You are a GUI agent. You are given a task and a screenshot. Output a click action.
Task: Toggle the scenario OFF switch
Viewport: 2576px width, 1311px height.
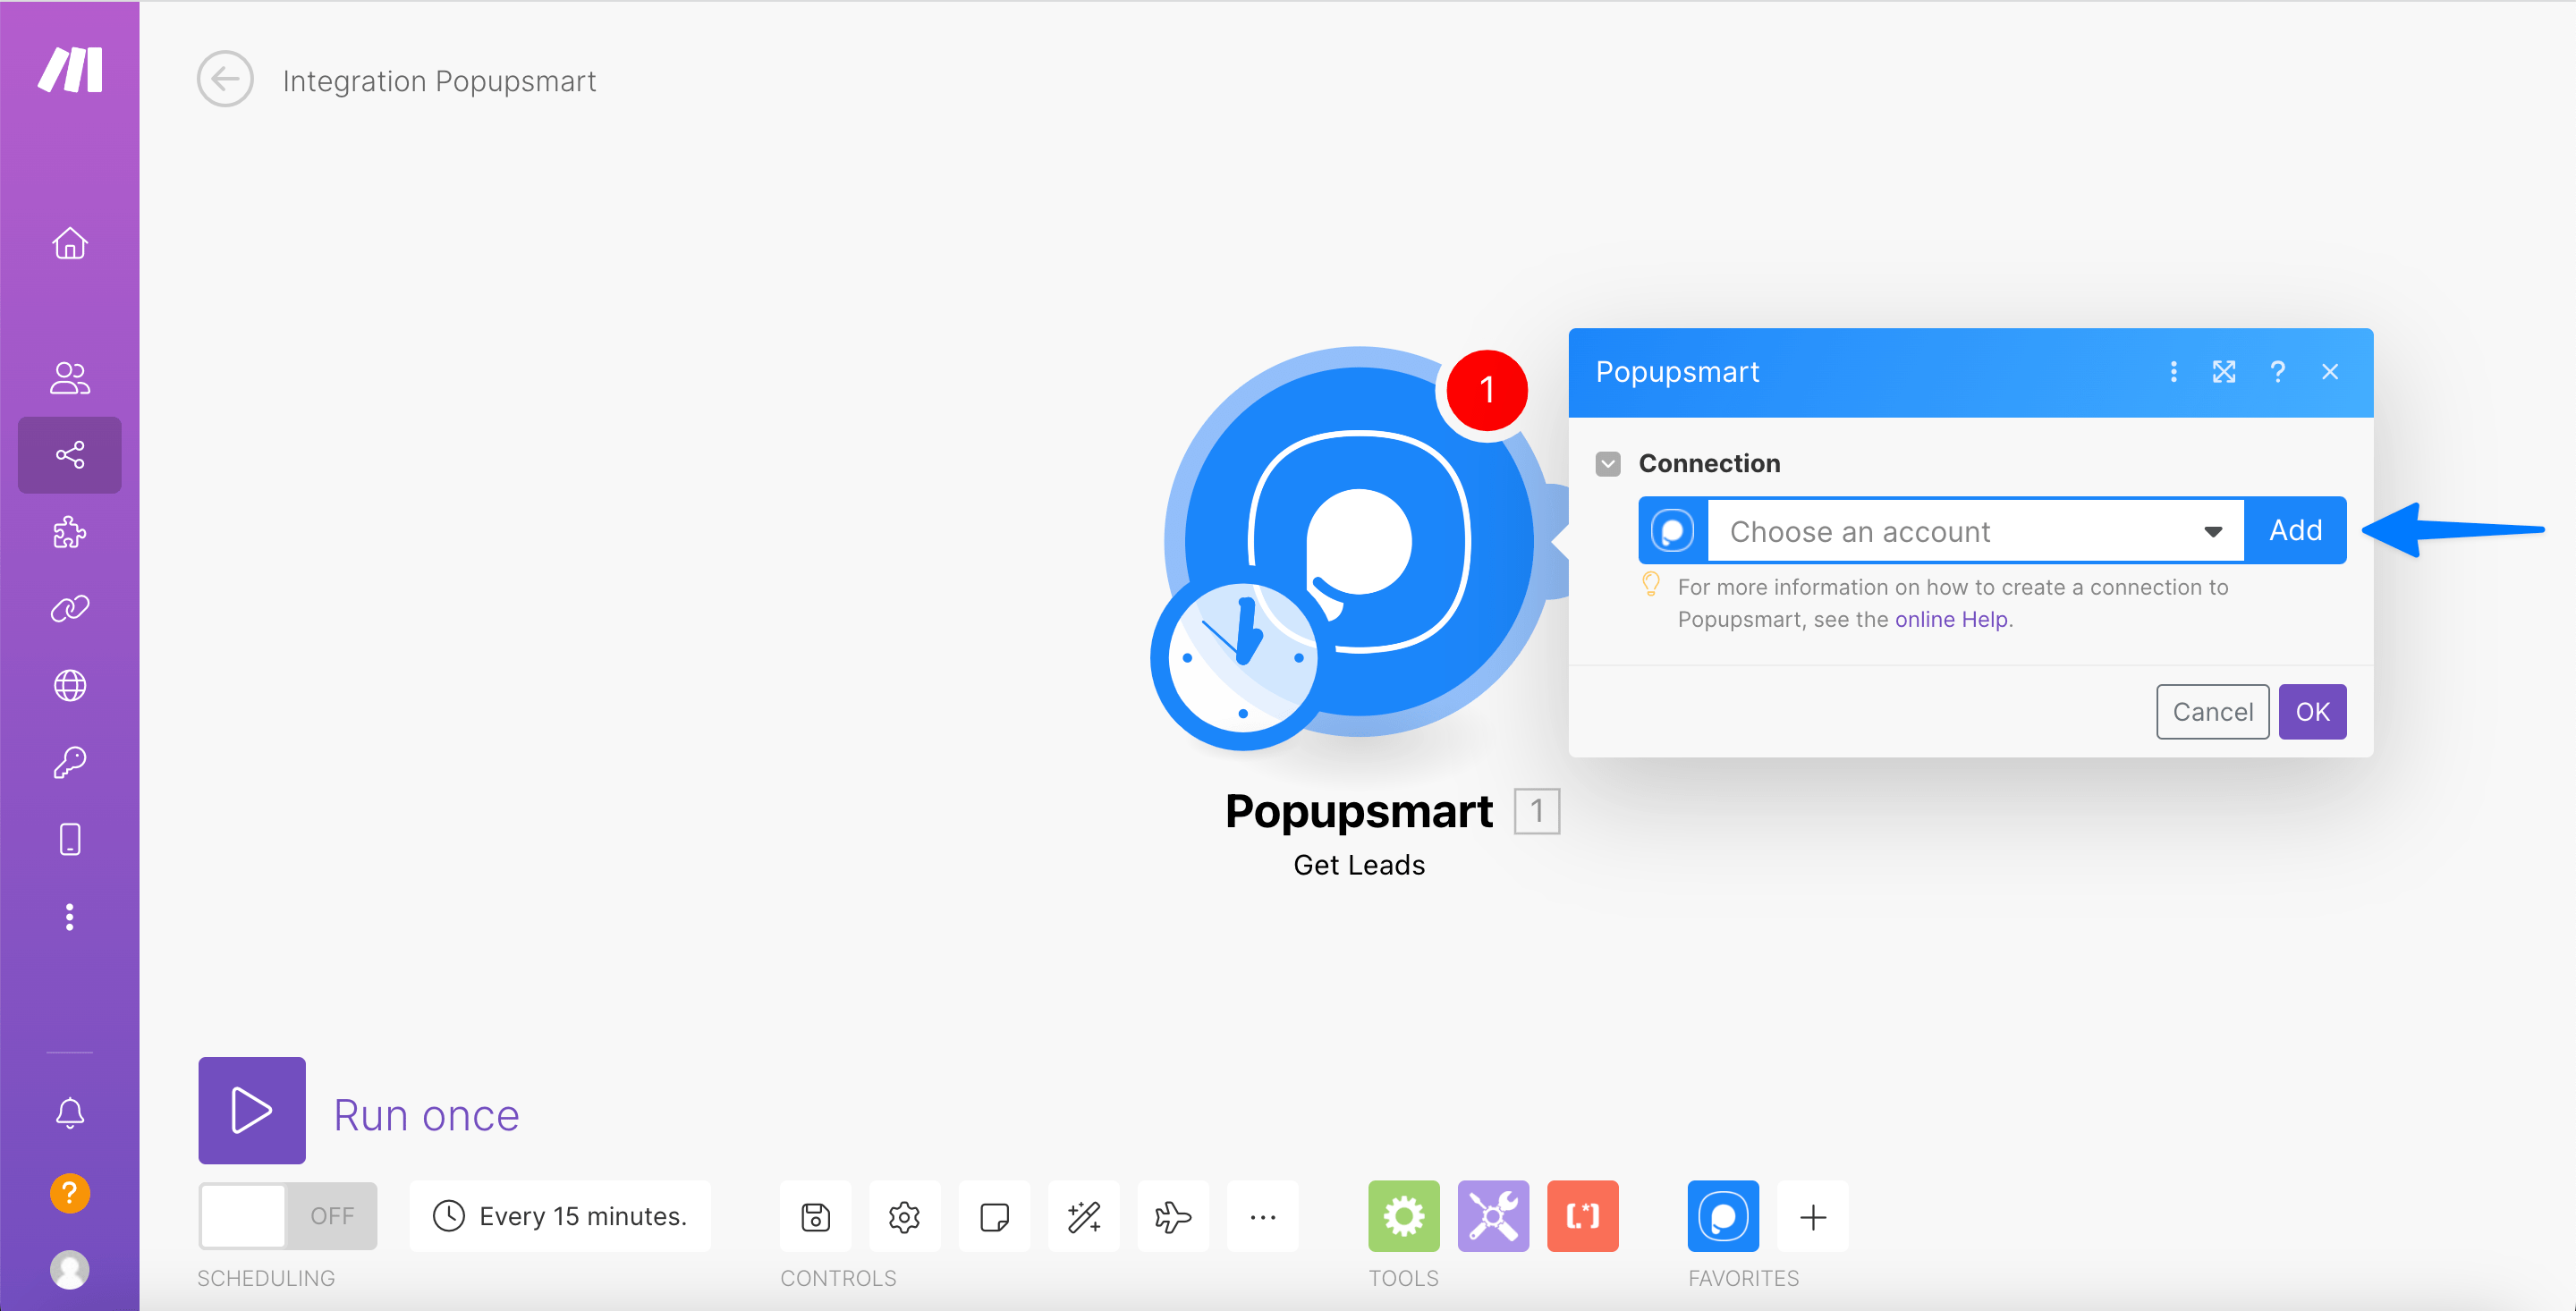pos(287,1217)
